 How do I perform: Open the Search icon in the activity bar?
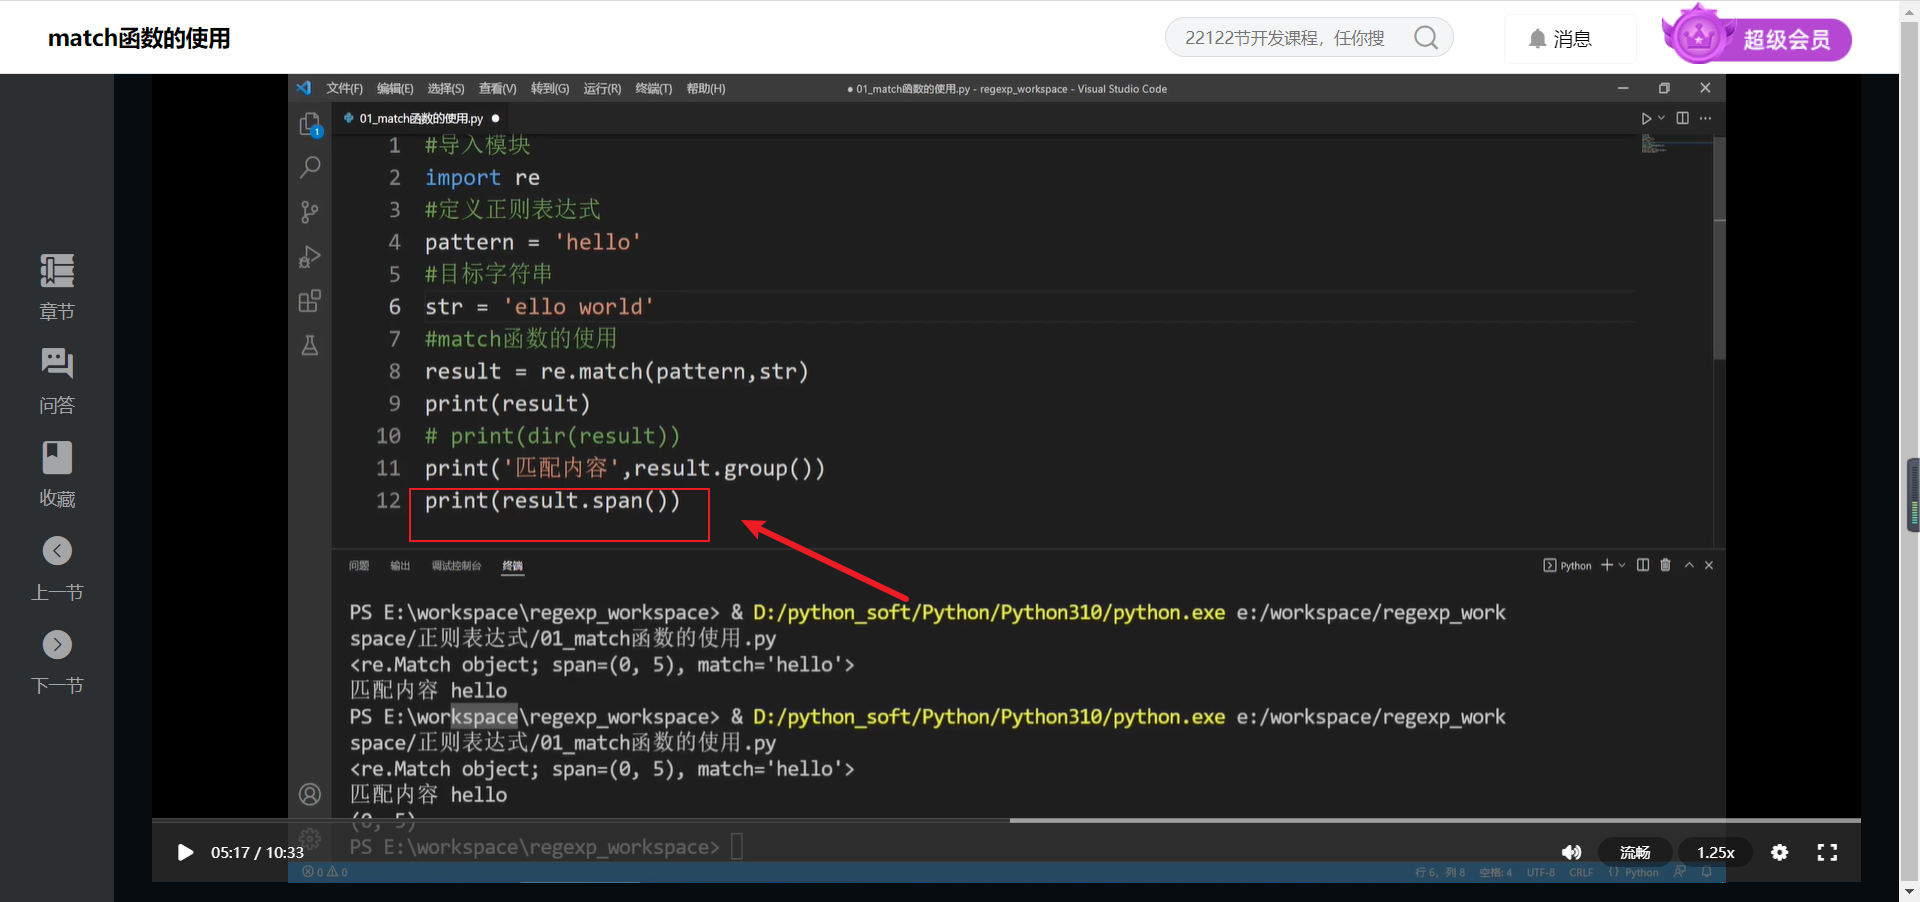pos(310,167)
